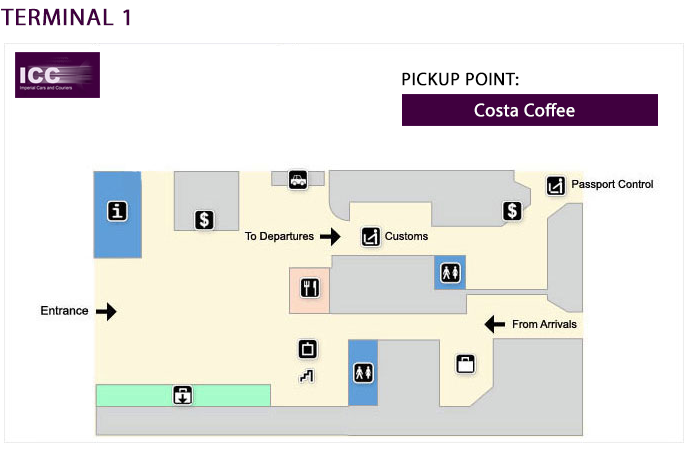Click the lower restroom icon by stairs
The width and height of the screenshot is (694, 452).
point(363,373)
